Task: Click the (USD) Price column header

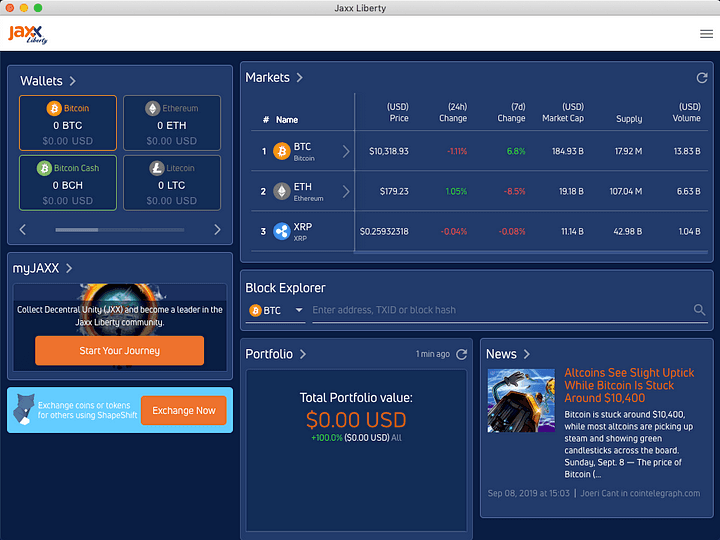Action: [398, 112]
